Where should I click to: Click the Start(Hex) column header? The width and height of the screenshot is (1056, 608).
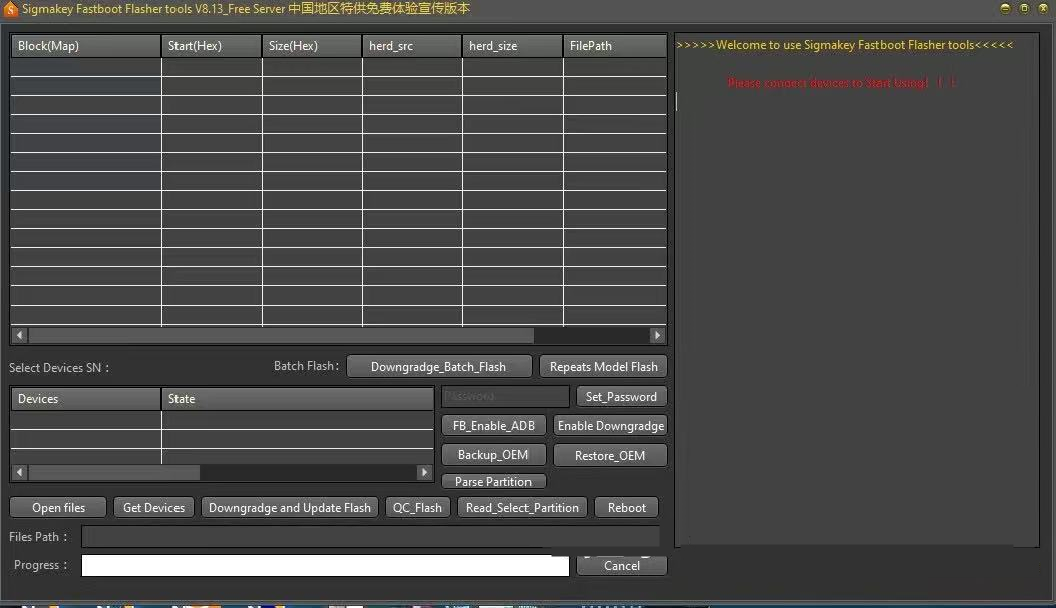coord(211,46)
